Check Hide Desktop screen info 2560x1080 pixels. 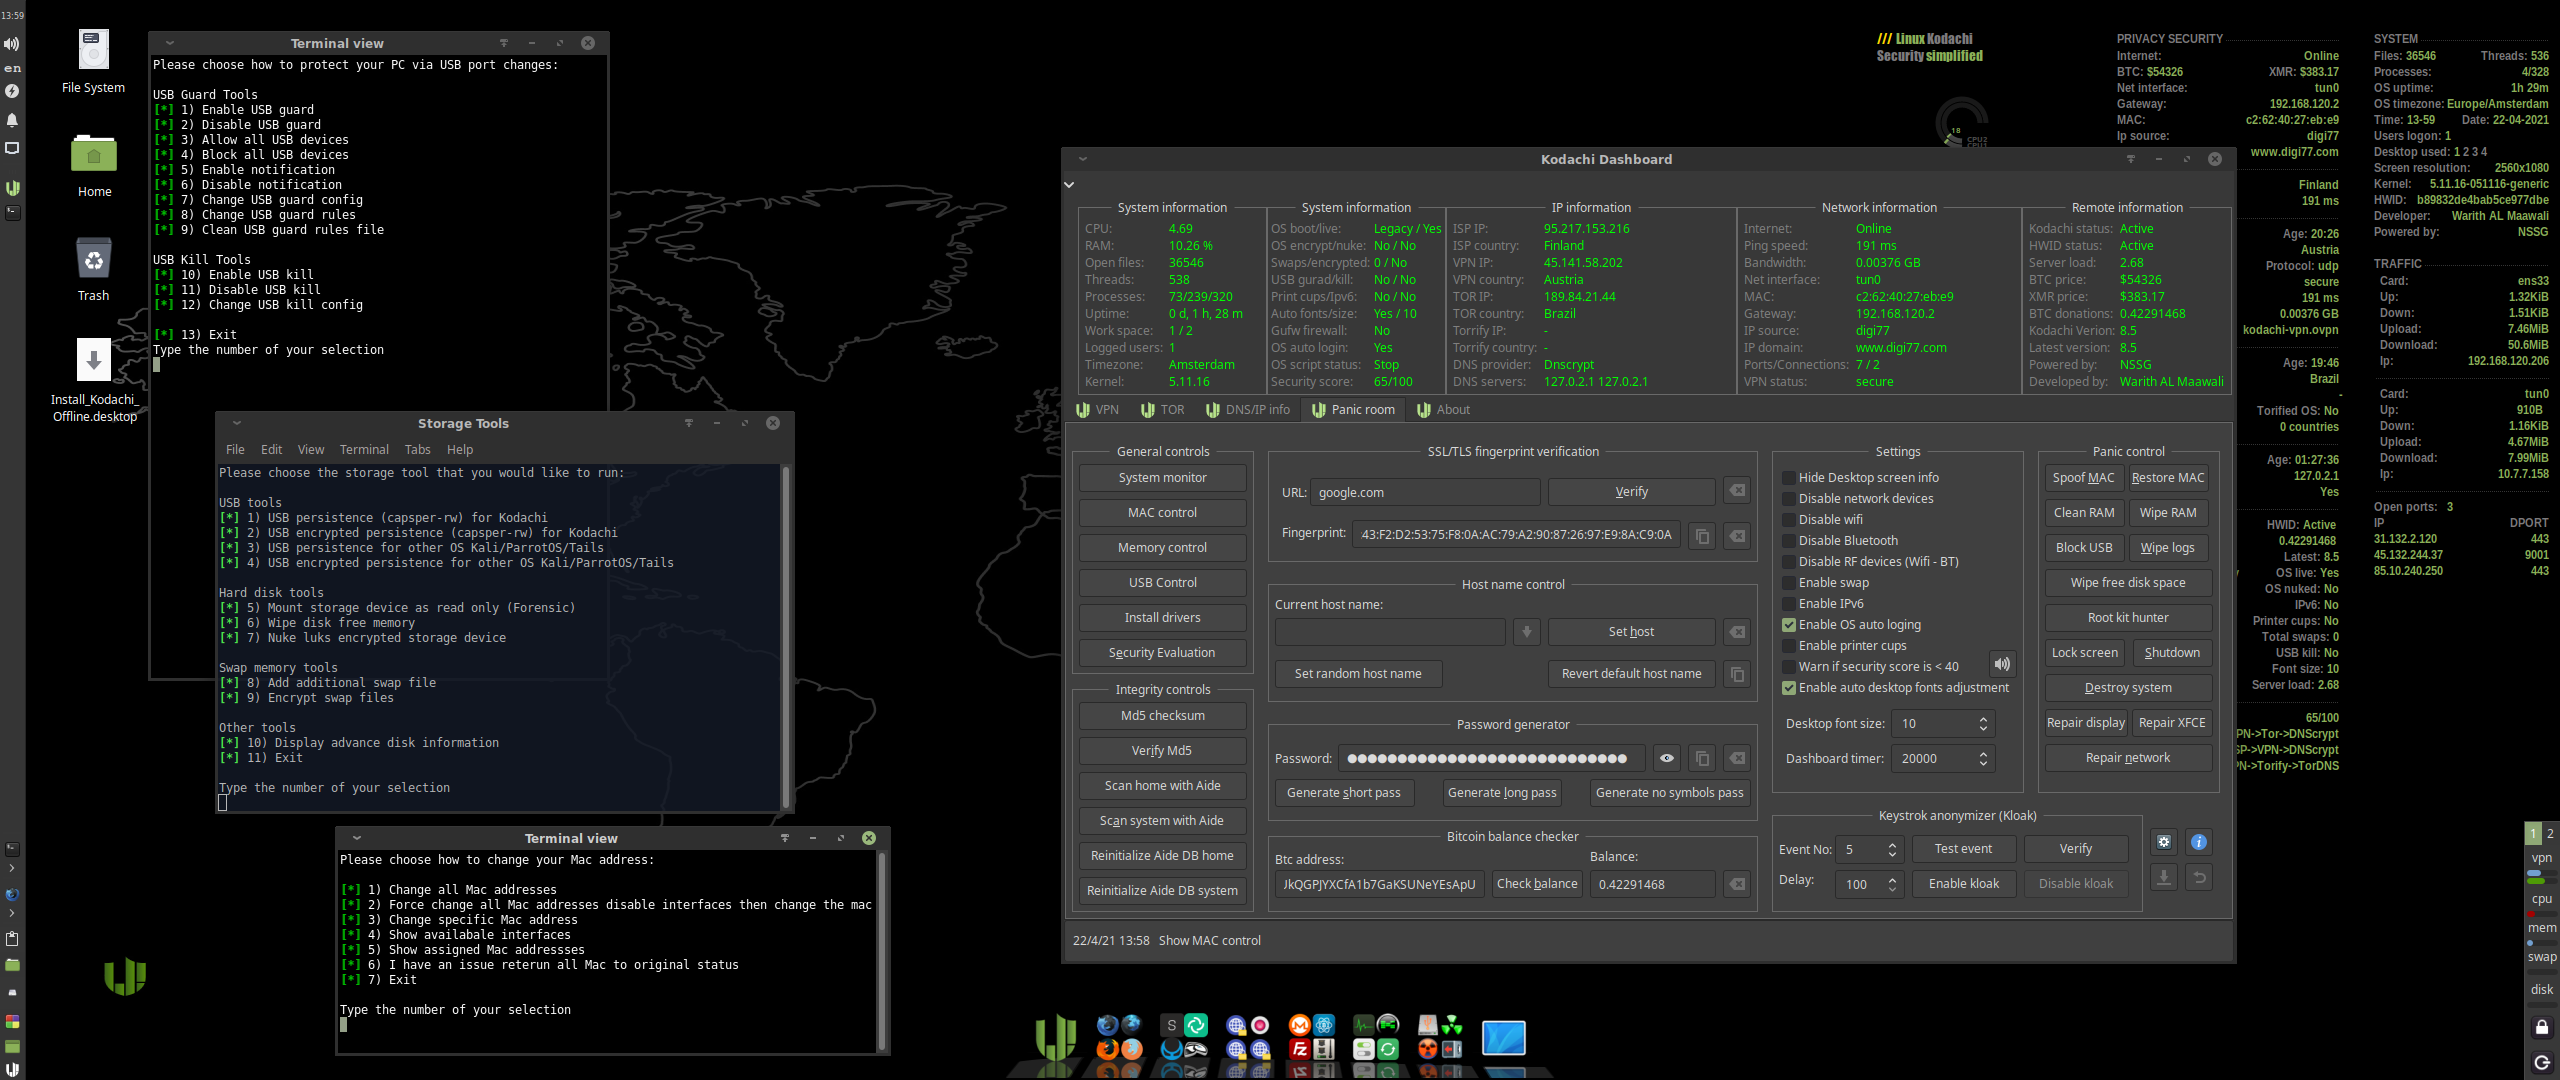(x=1789, y=478)
